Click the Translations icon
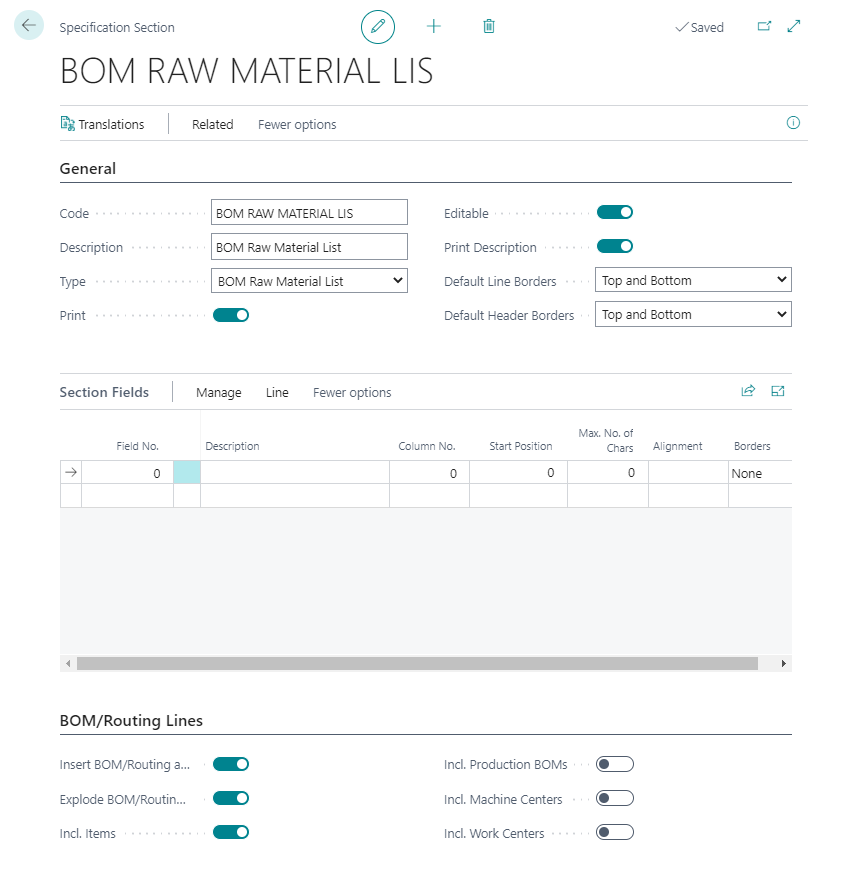Screen dimensions: 866x883 (x=68, y=123)
